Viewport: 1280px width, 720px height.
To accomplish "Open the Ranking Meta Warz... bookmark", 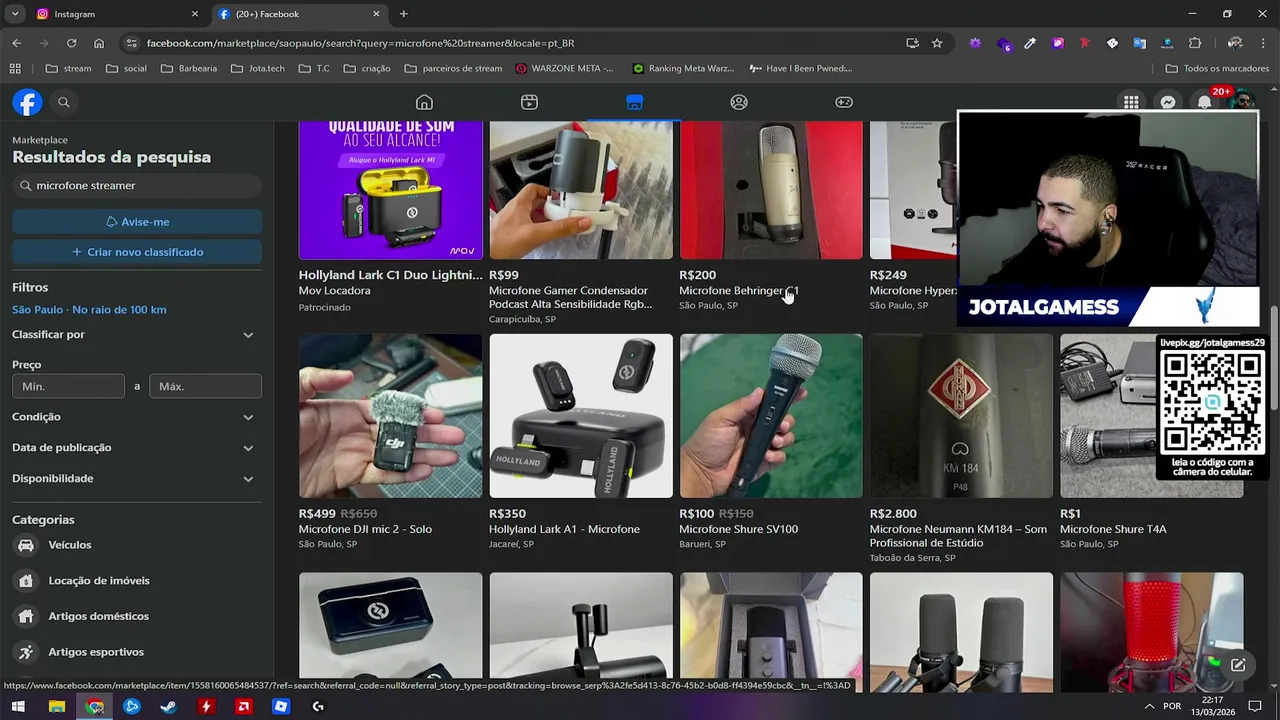I will click(x=683, y=68).
